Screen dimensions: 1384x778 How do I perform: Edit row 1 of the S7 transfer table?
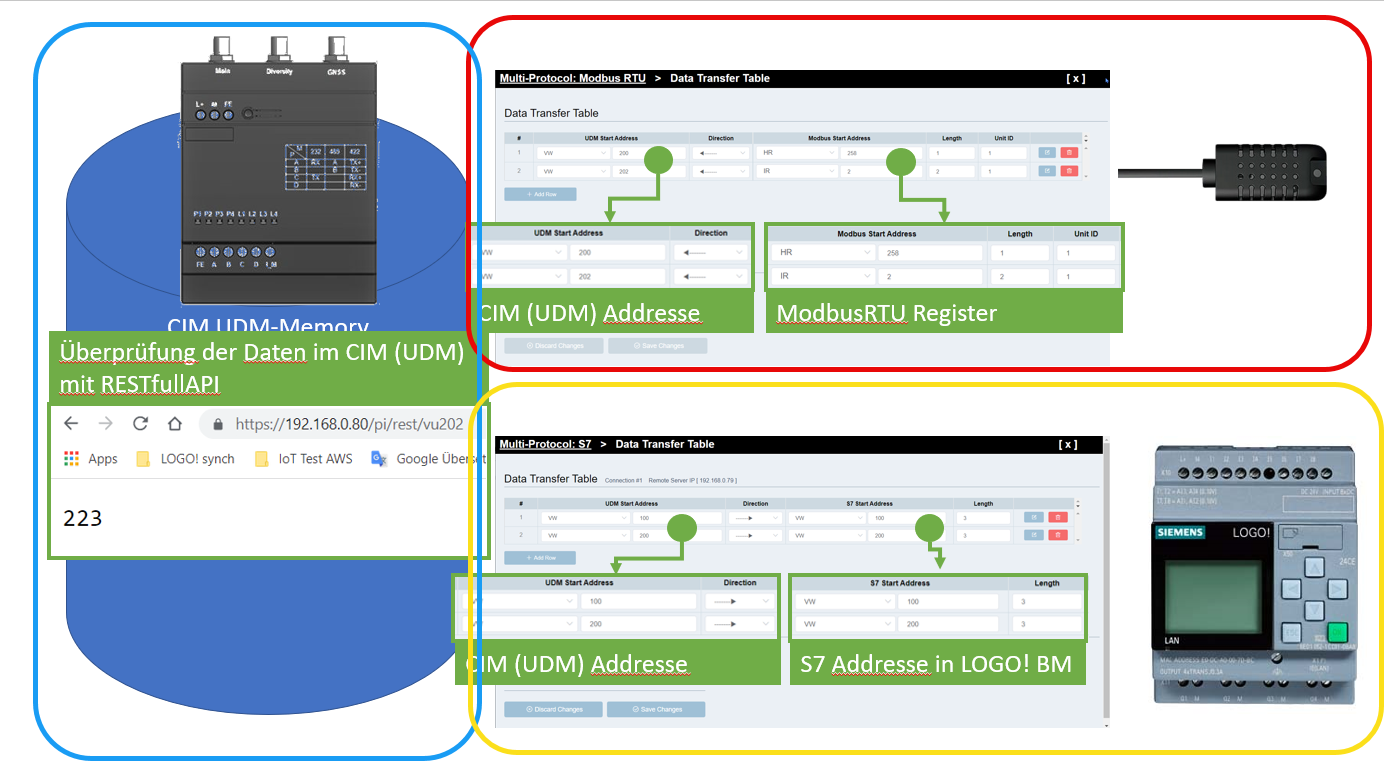(1033, 518)
